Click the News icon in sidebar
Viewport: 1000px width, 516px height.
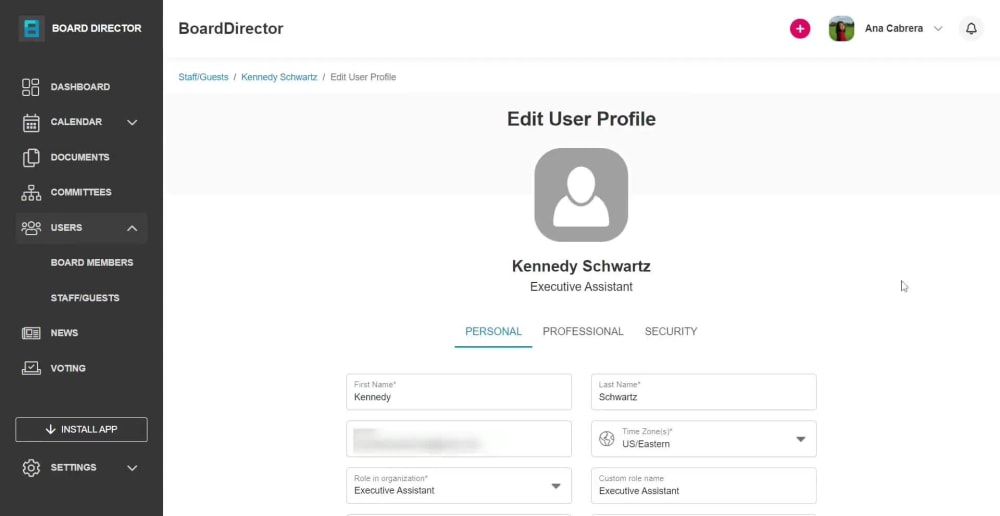pyautogui.click(x=31, y=333)
